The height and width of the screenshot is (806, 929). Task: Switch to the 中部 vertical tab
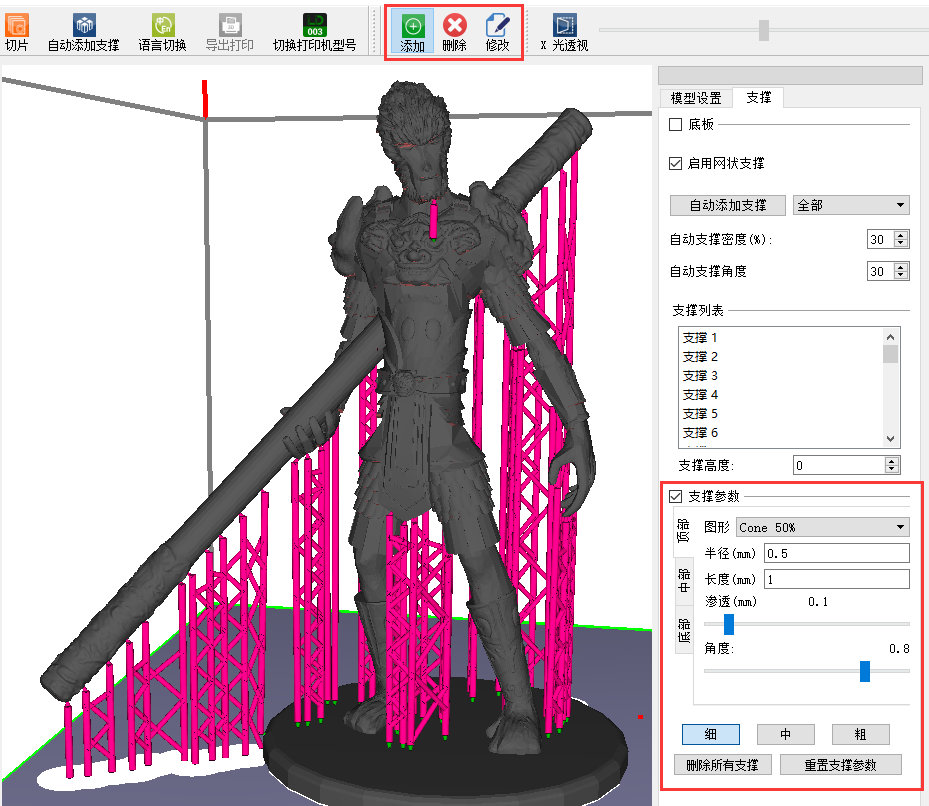pyautogui.click(x=684, y=581)
